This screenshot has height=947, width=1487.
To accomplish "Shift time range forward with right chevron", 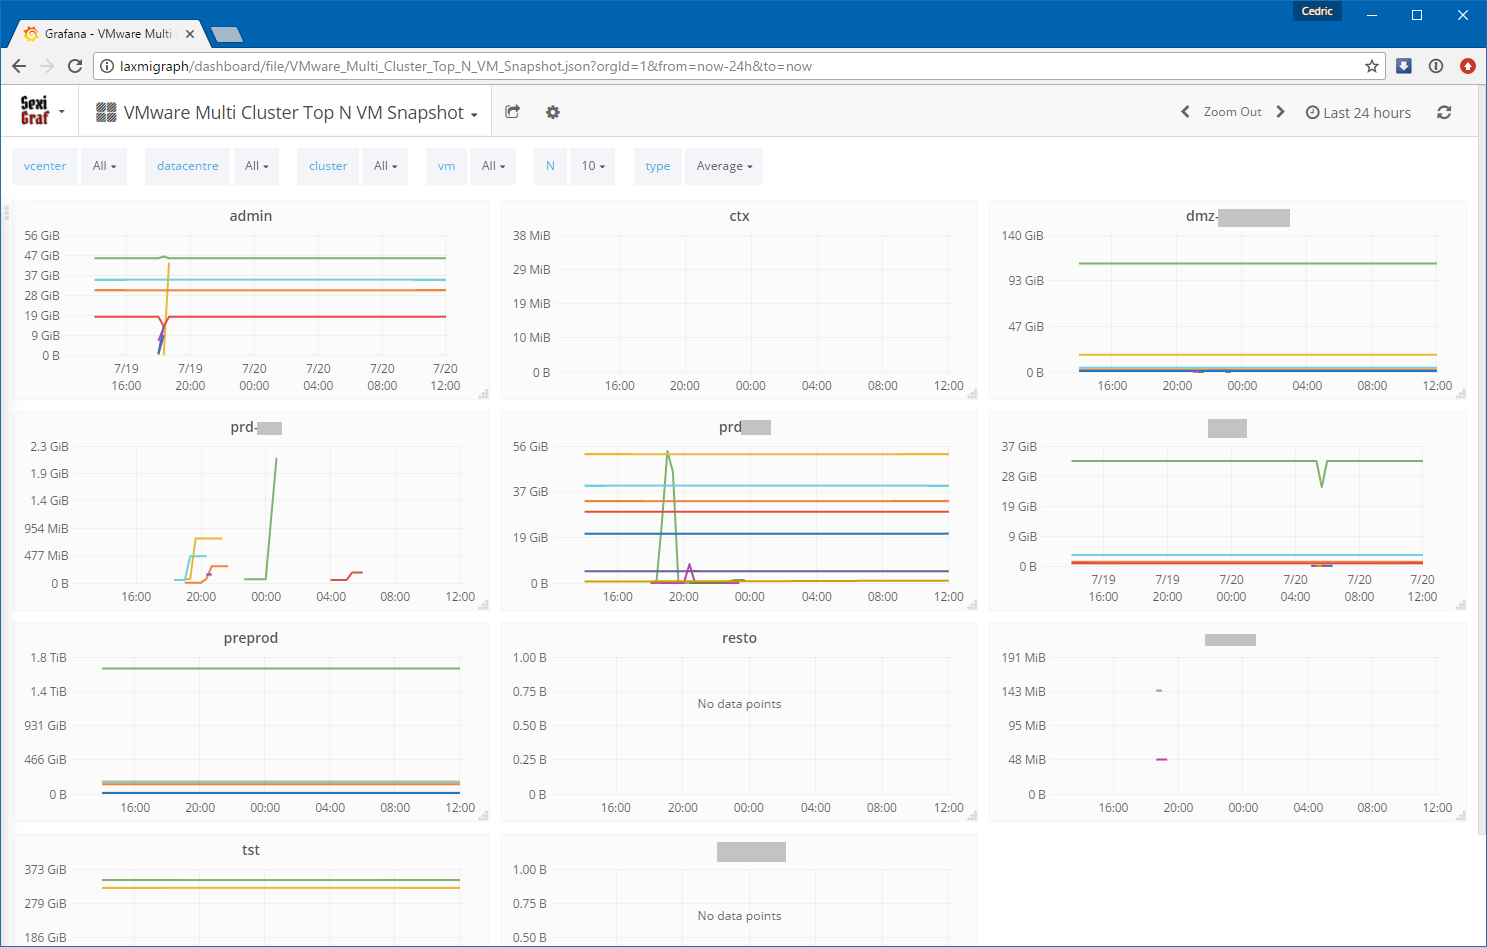I will [x=1280, y=112].
